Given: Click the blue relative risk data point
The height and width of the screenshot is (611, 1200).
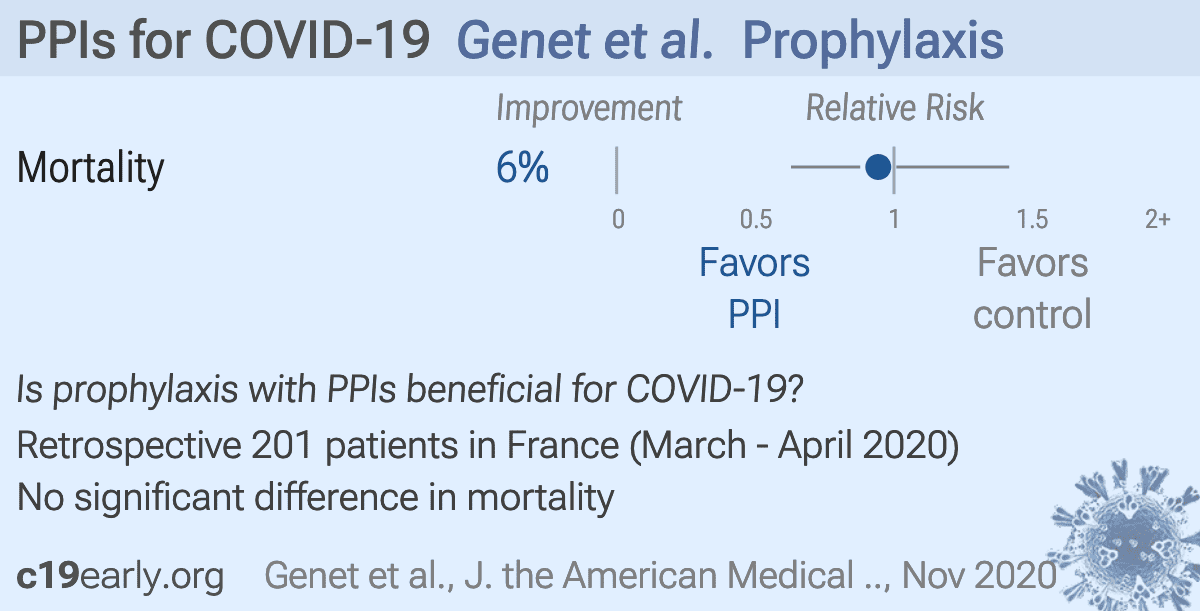Looking at the screenshot, I should point(878,167).
